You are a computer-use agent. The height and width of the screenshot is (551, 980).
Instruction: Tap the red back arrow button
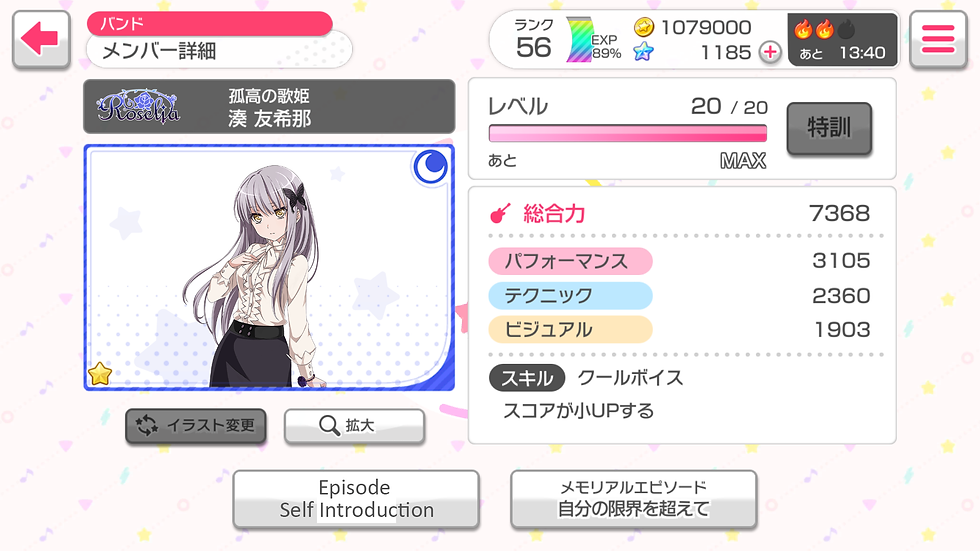click(41, 39)
